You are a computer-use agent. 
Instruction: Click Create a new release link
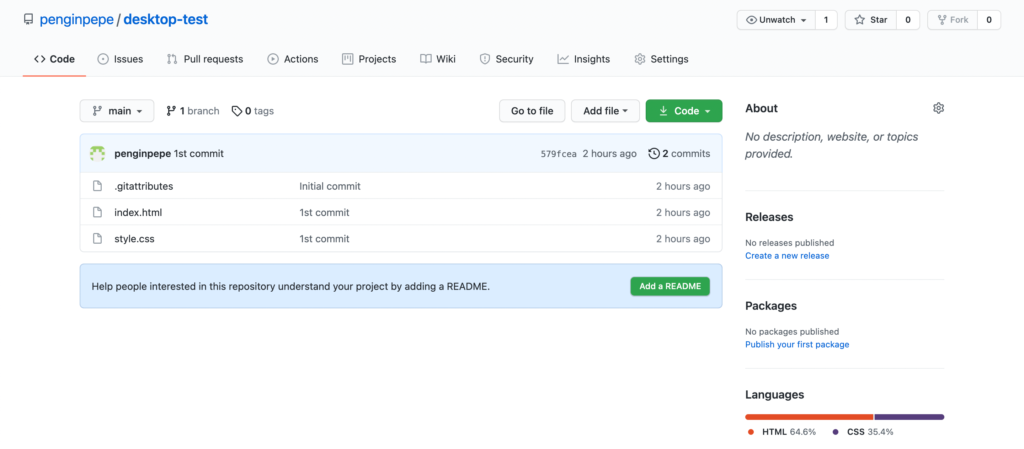point(787,256)
